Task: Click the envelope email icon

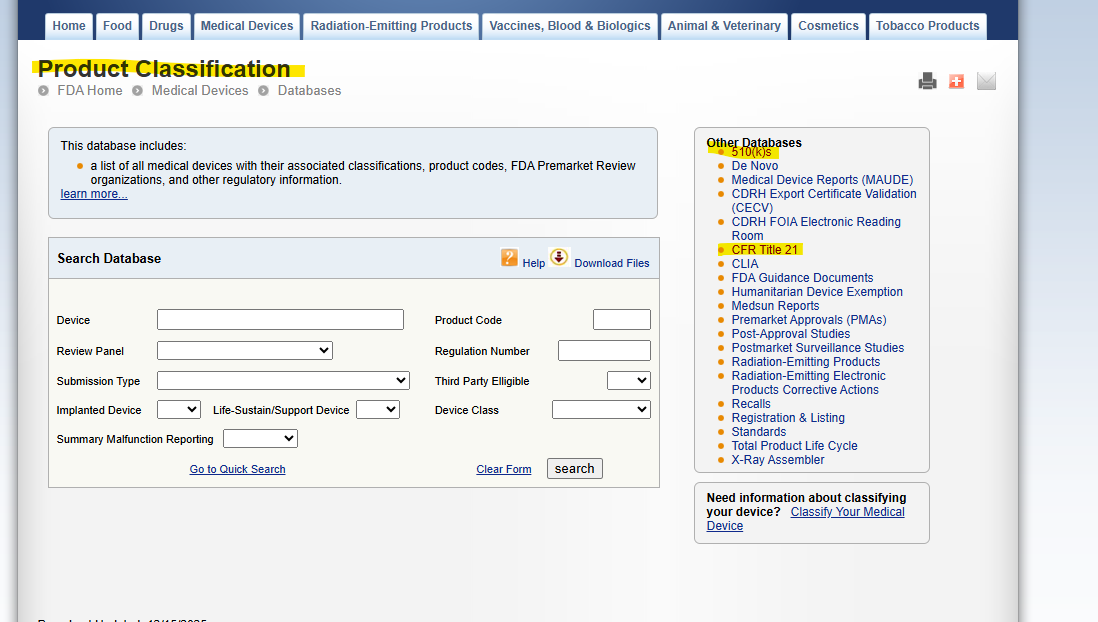Action: (x=986, y=81)
